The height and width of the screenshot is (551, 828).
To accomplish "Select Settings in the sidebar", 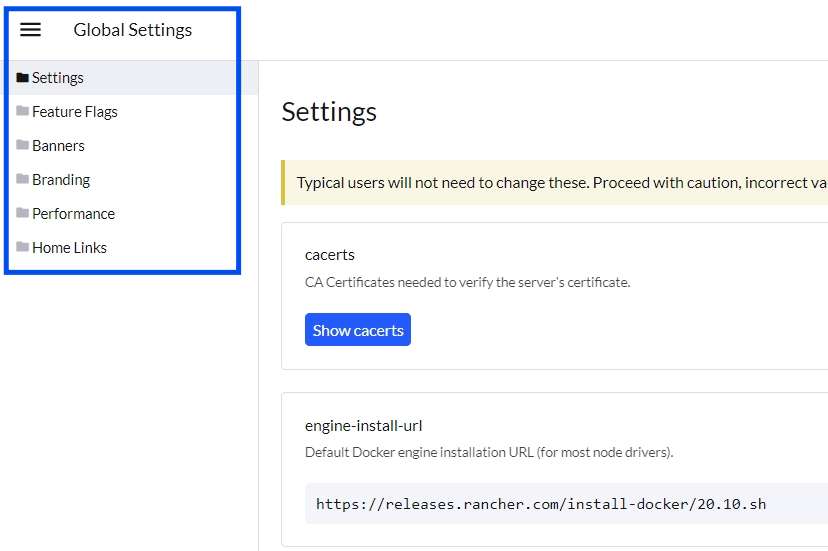I will 58,78.
